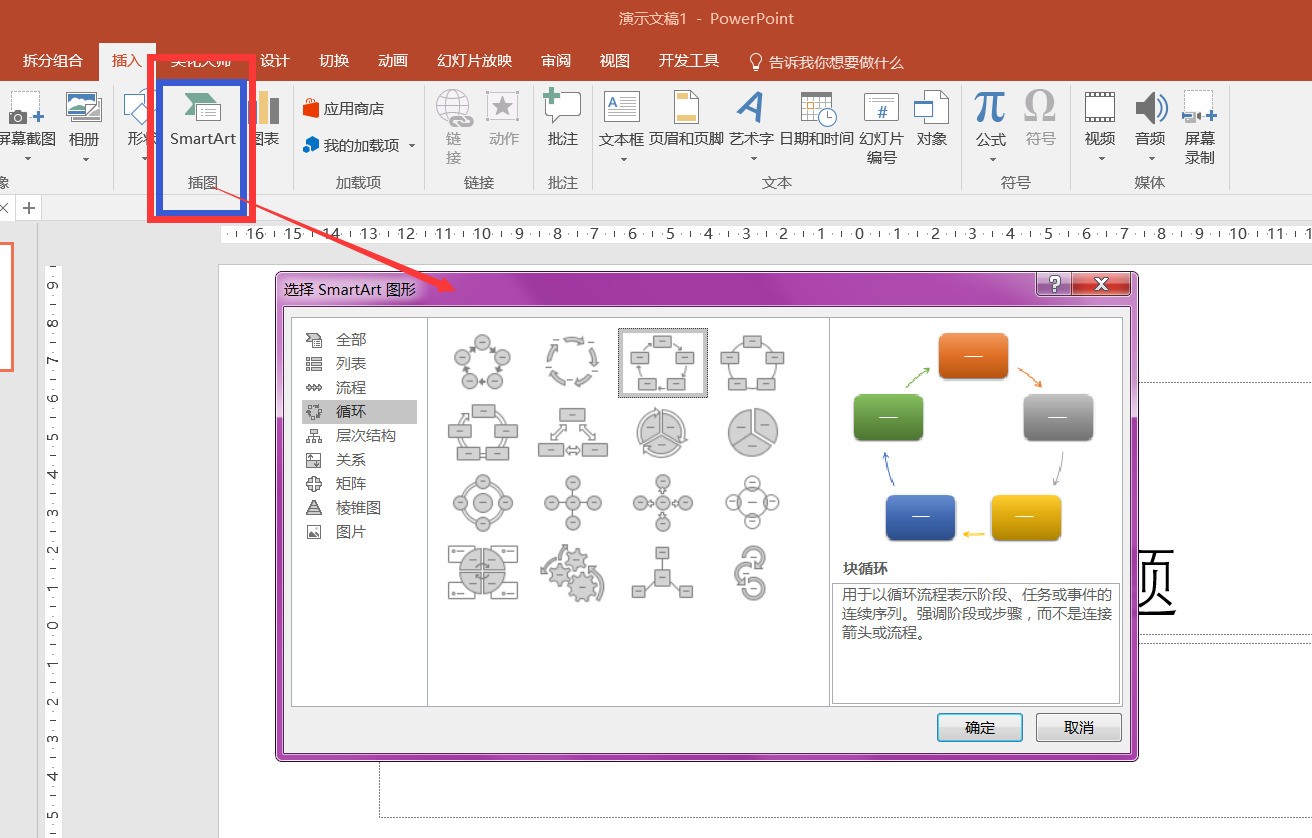The width and height of the screenshot is (1312, 838).
Task: Open the 幻灯片放映 tab
Action: tap(474, 61)
